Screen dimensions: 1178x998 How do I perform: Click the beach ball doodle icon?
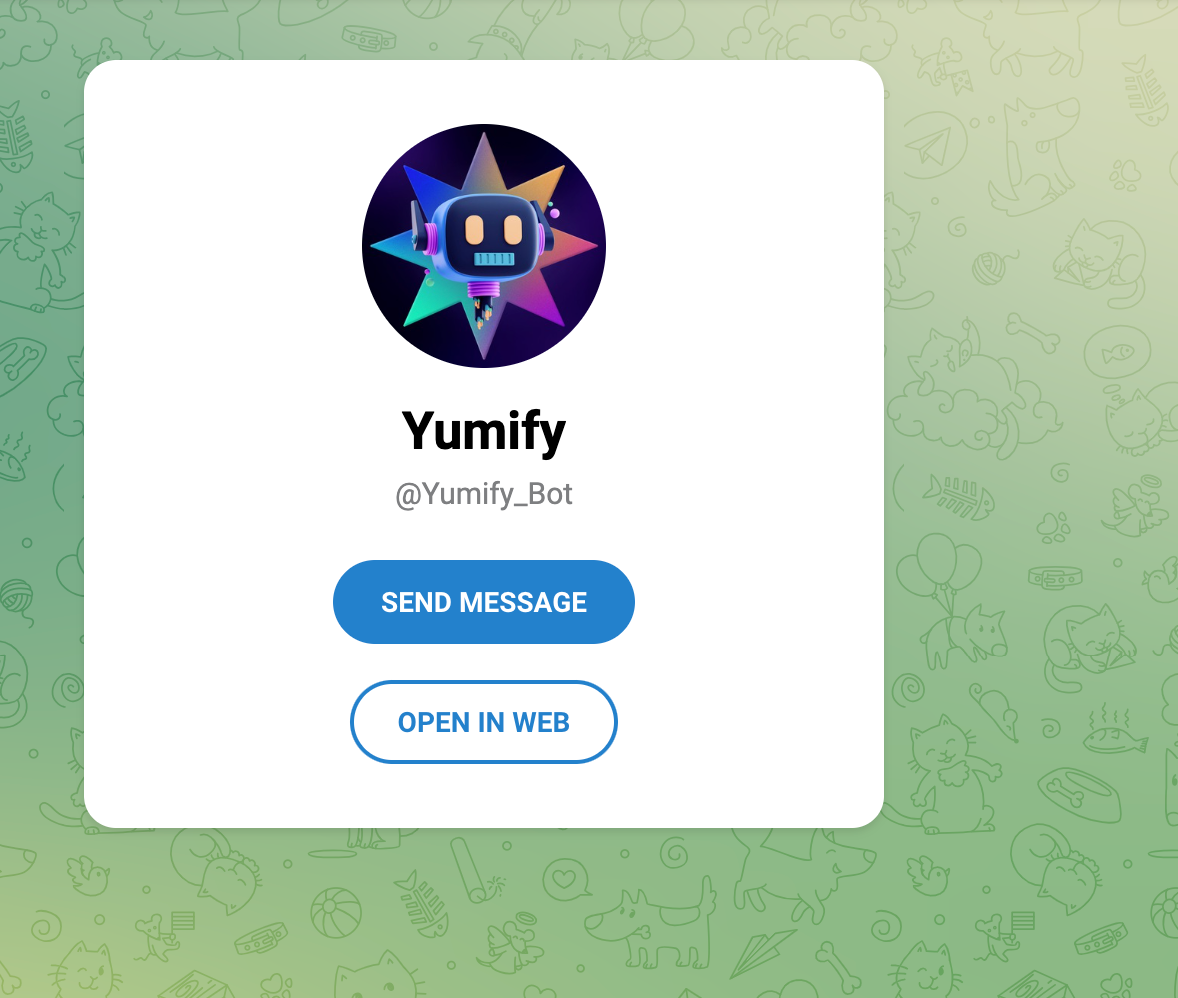[x=336, y=913]
